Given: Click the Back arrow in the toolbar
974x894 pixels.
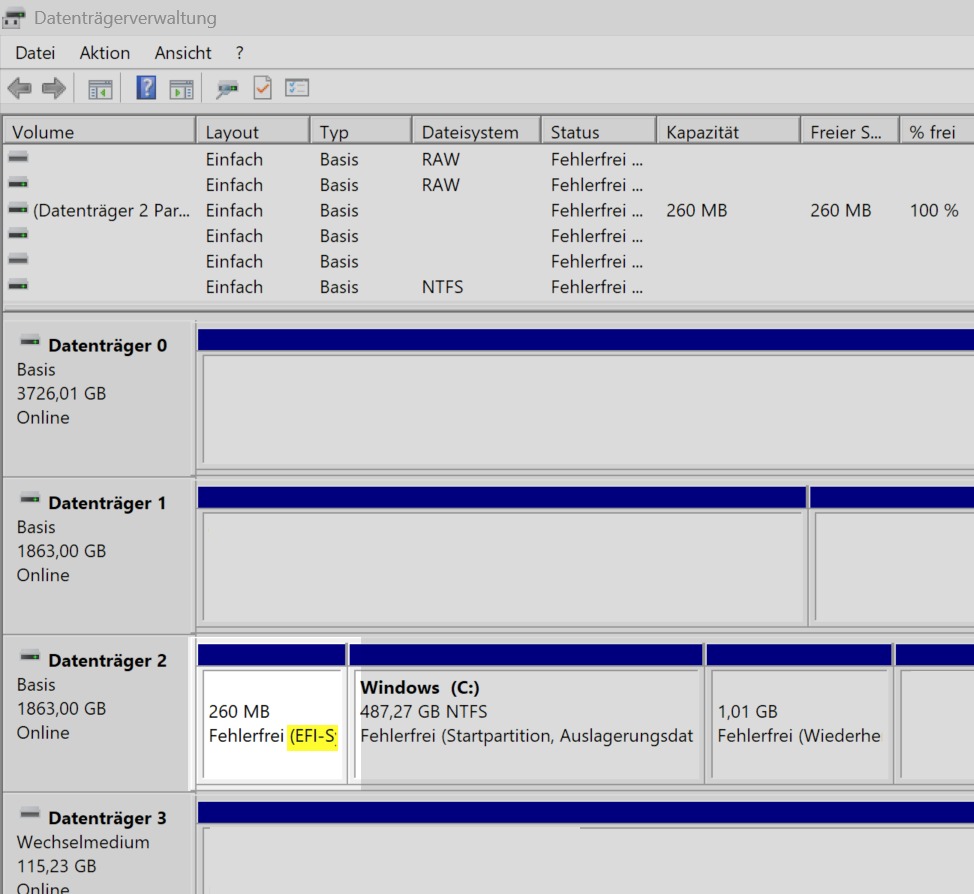Looking at the screenshot, I should pos(20,88).
